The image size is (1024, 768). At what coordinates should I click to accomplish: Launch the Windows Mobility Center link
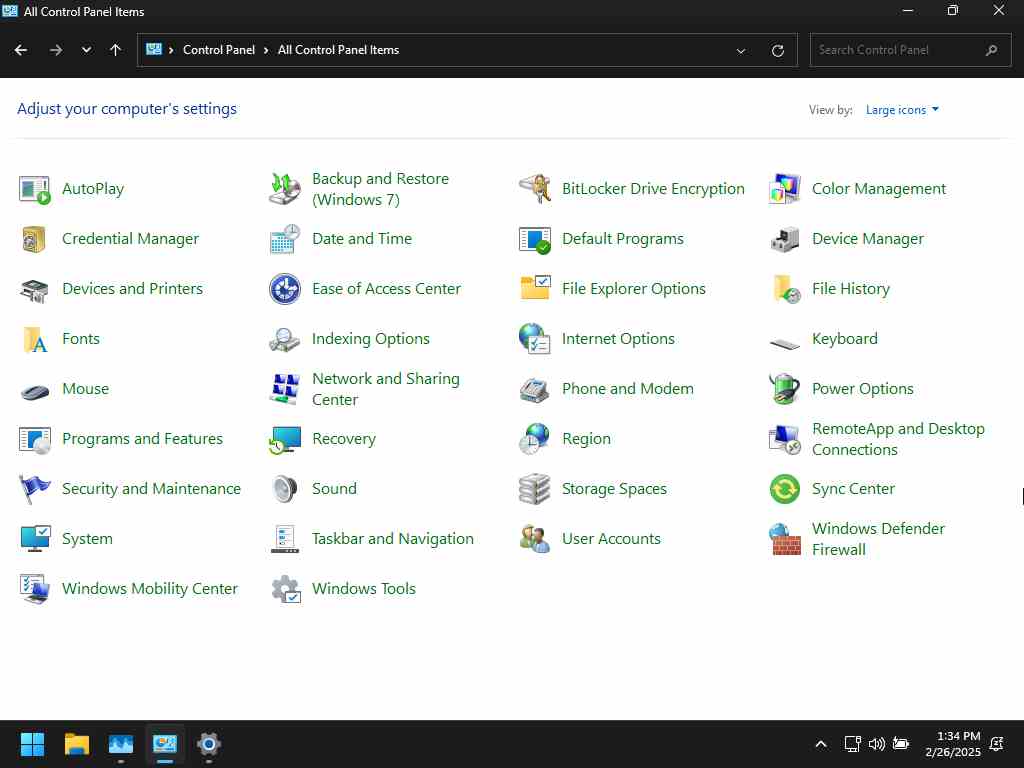click(x=150, y=589)
